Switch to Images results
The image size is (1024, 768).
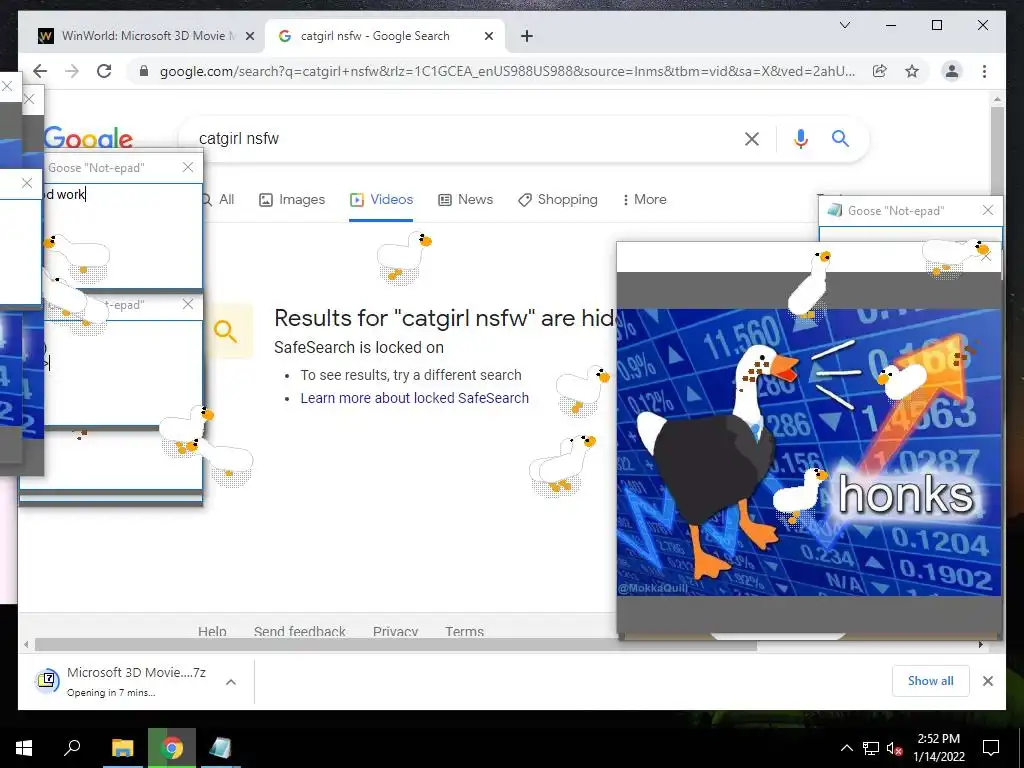(292, 199)
